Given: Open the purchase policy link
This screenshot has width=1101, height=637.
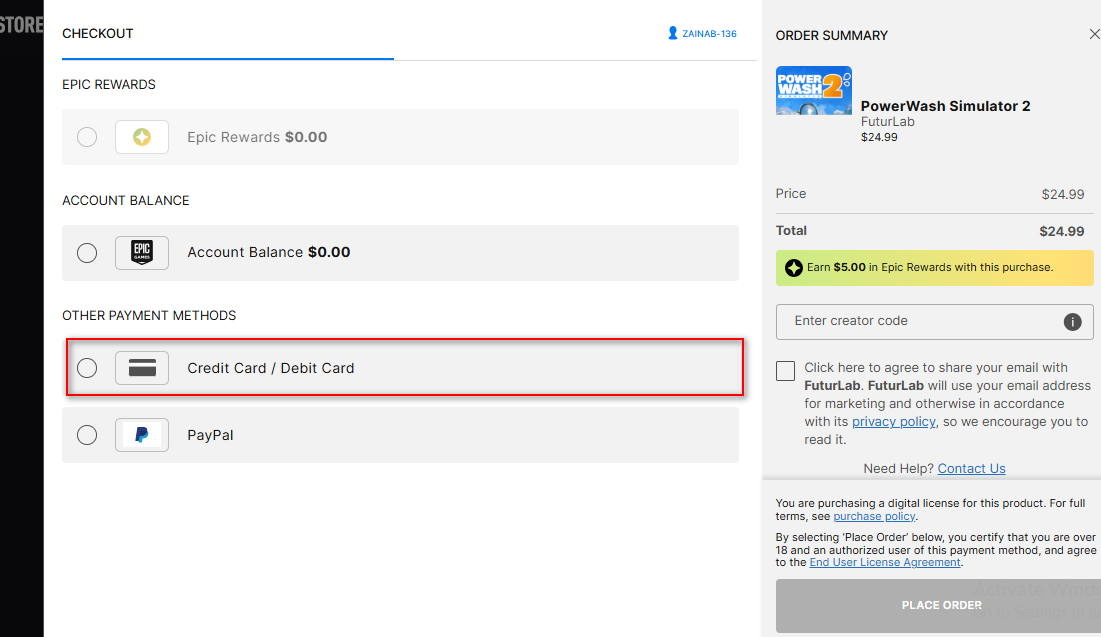Looking at the screenshot, I should pos(874,517).
